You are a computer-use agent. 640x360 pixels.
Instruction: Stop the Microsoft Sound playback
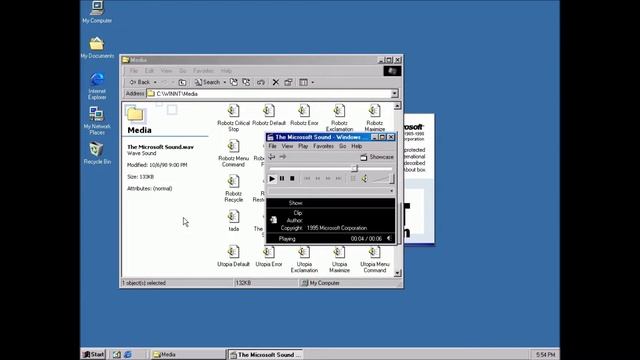292,179
